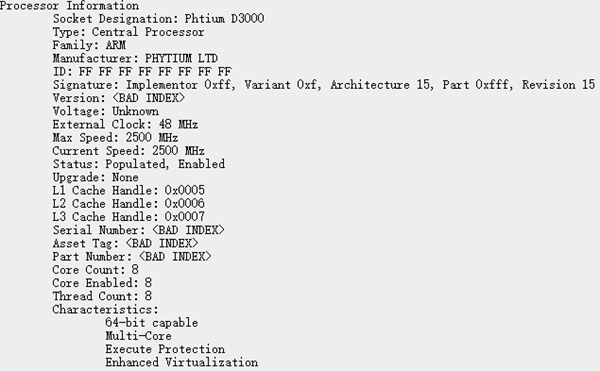Image resolution: width=600 pixels, height=371 pixels.
Task: Click the External Clock 48 MHz line
Action: point(125,124)
